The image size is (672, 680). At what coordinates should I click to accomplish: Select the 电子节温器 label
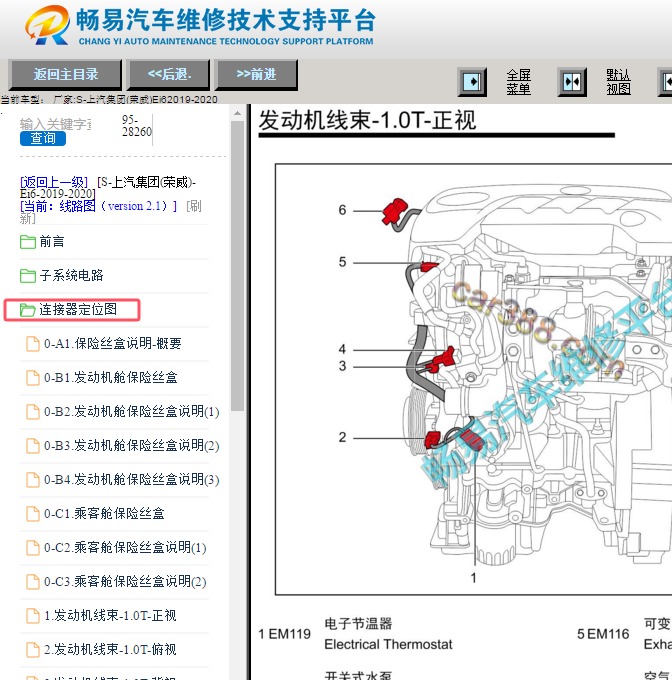(x=358, y=624)
